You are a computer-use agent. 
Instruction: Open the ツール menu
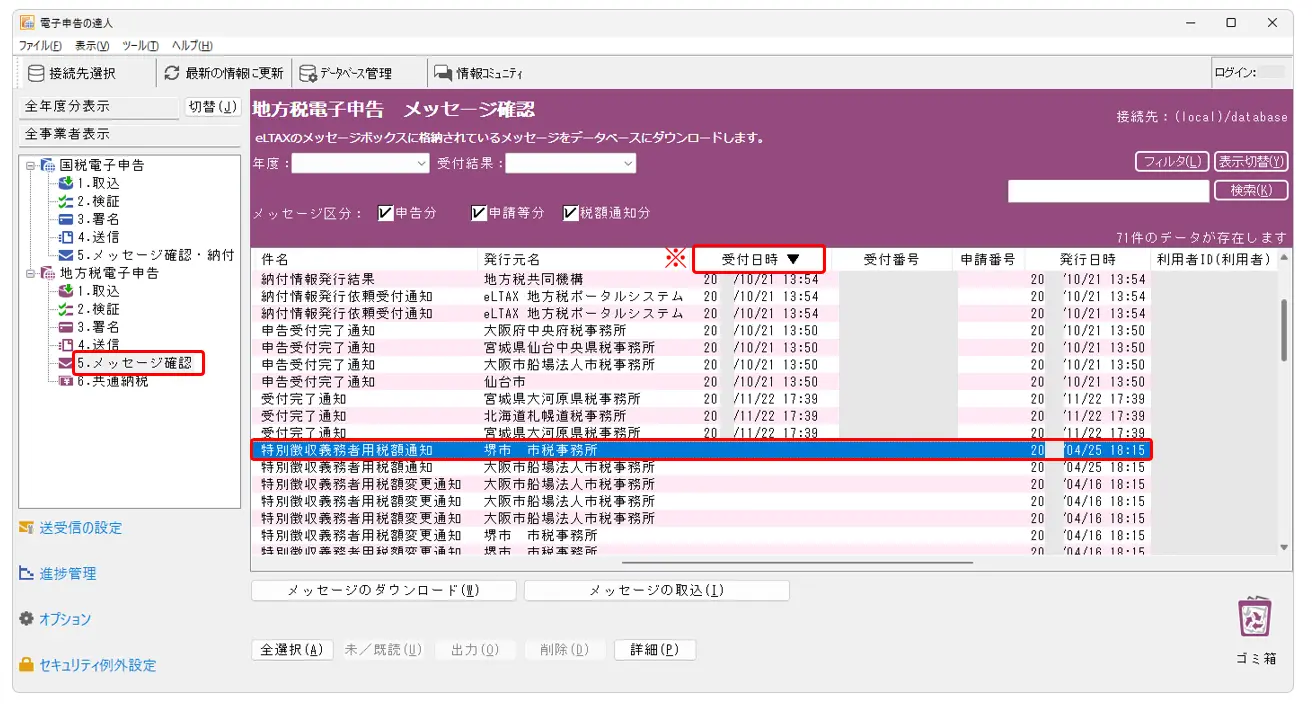(x=140, y=46)
